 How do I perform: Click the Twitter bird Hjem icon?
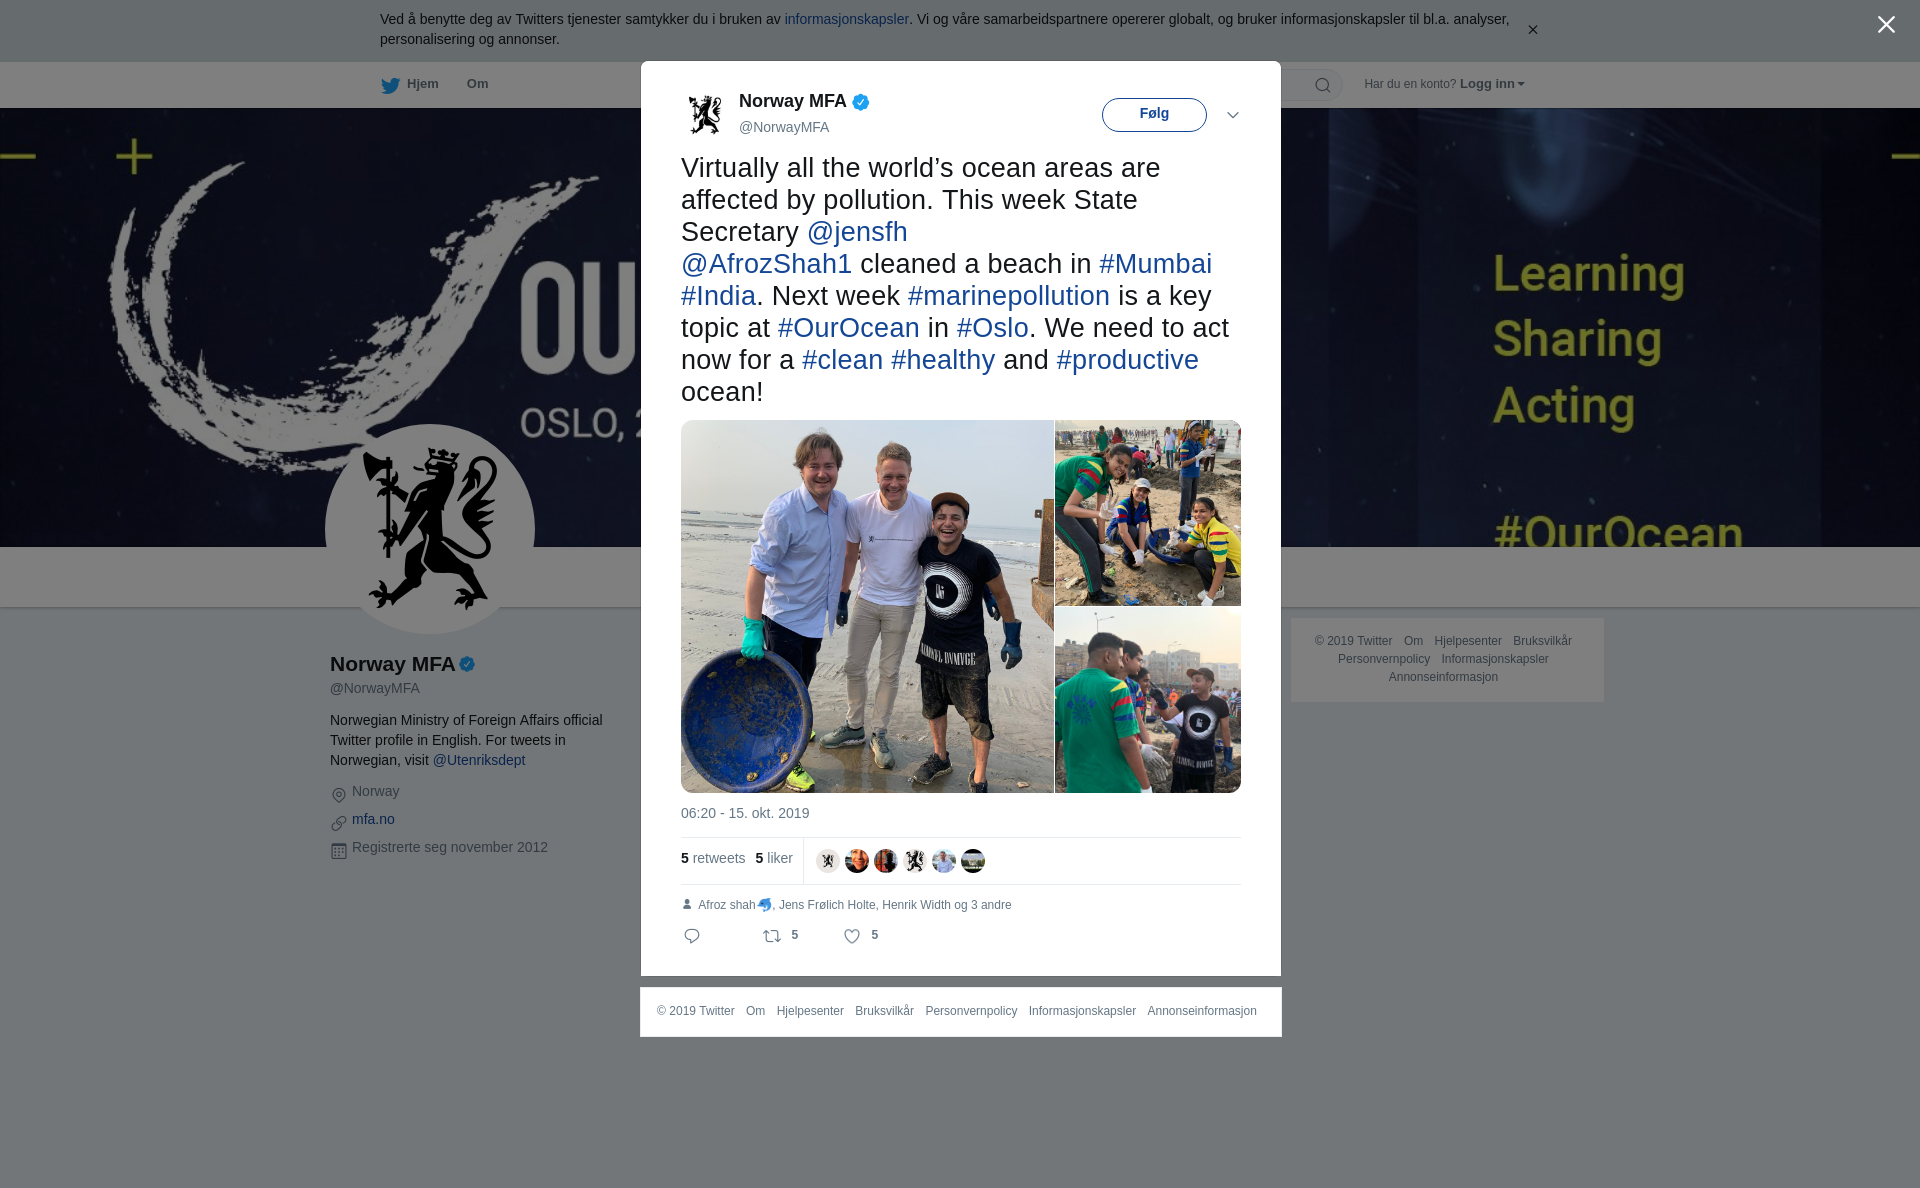click(x=390, y=85)
